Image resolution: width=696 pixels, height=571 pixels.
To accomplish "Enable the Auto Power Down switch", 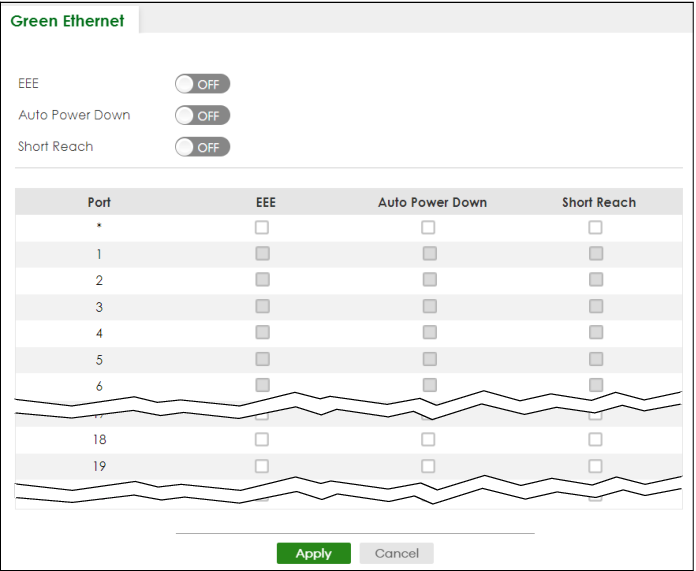I will [x=202, y=116].
